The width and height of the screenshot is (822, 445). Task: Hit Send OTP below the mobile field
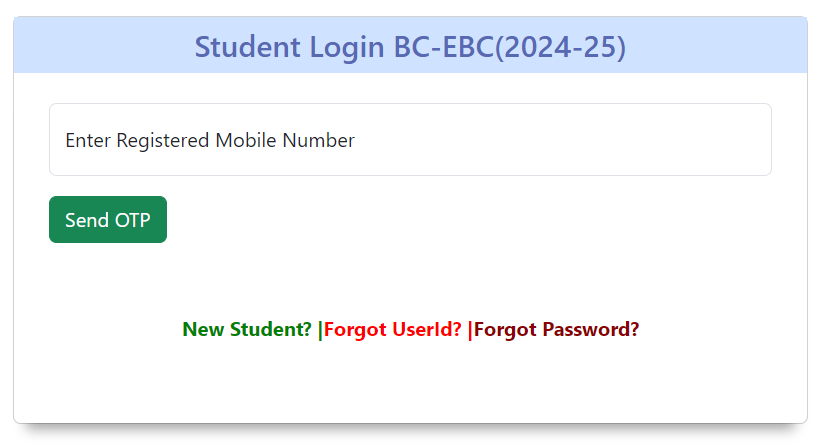(108, 220)
